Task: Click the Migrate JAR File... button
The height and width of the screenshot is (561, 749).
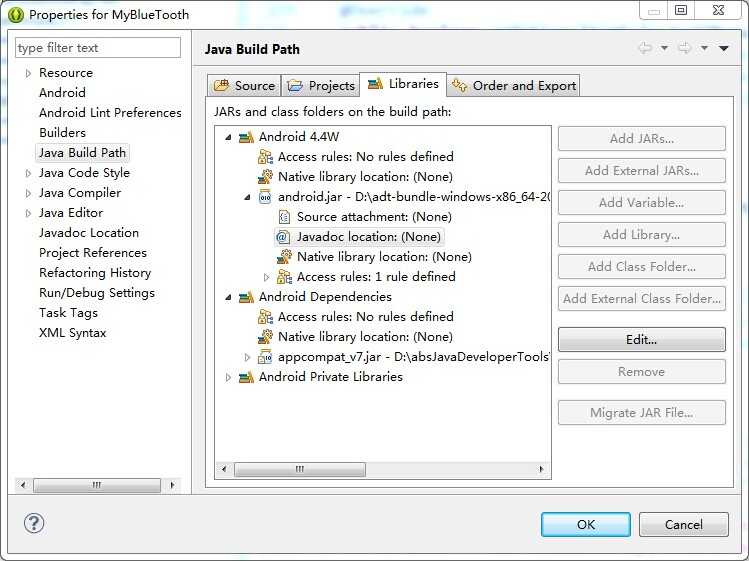Action: [x=642, y=413]
